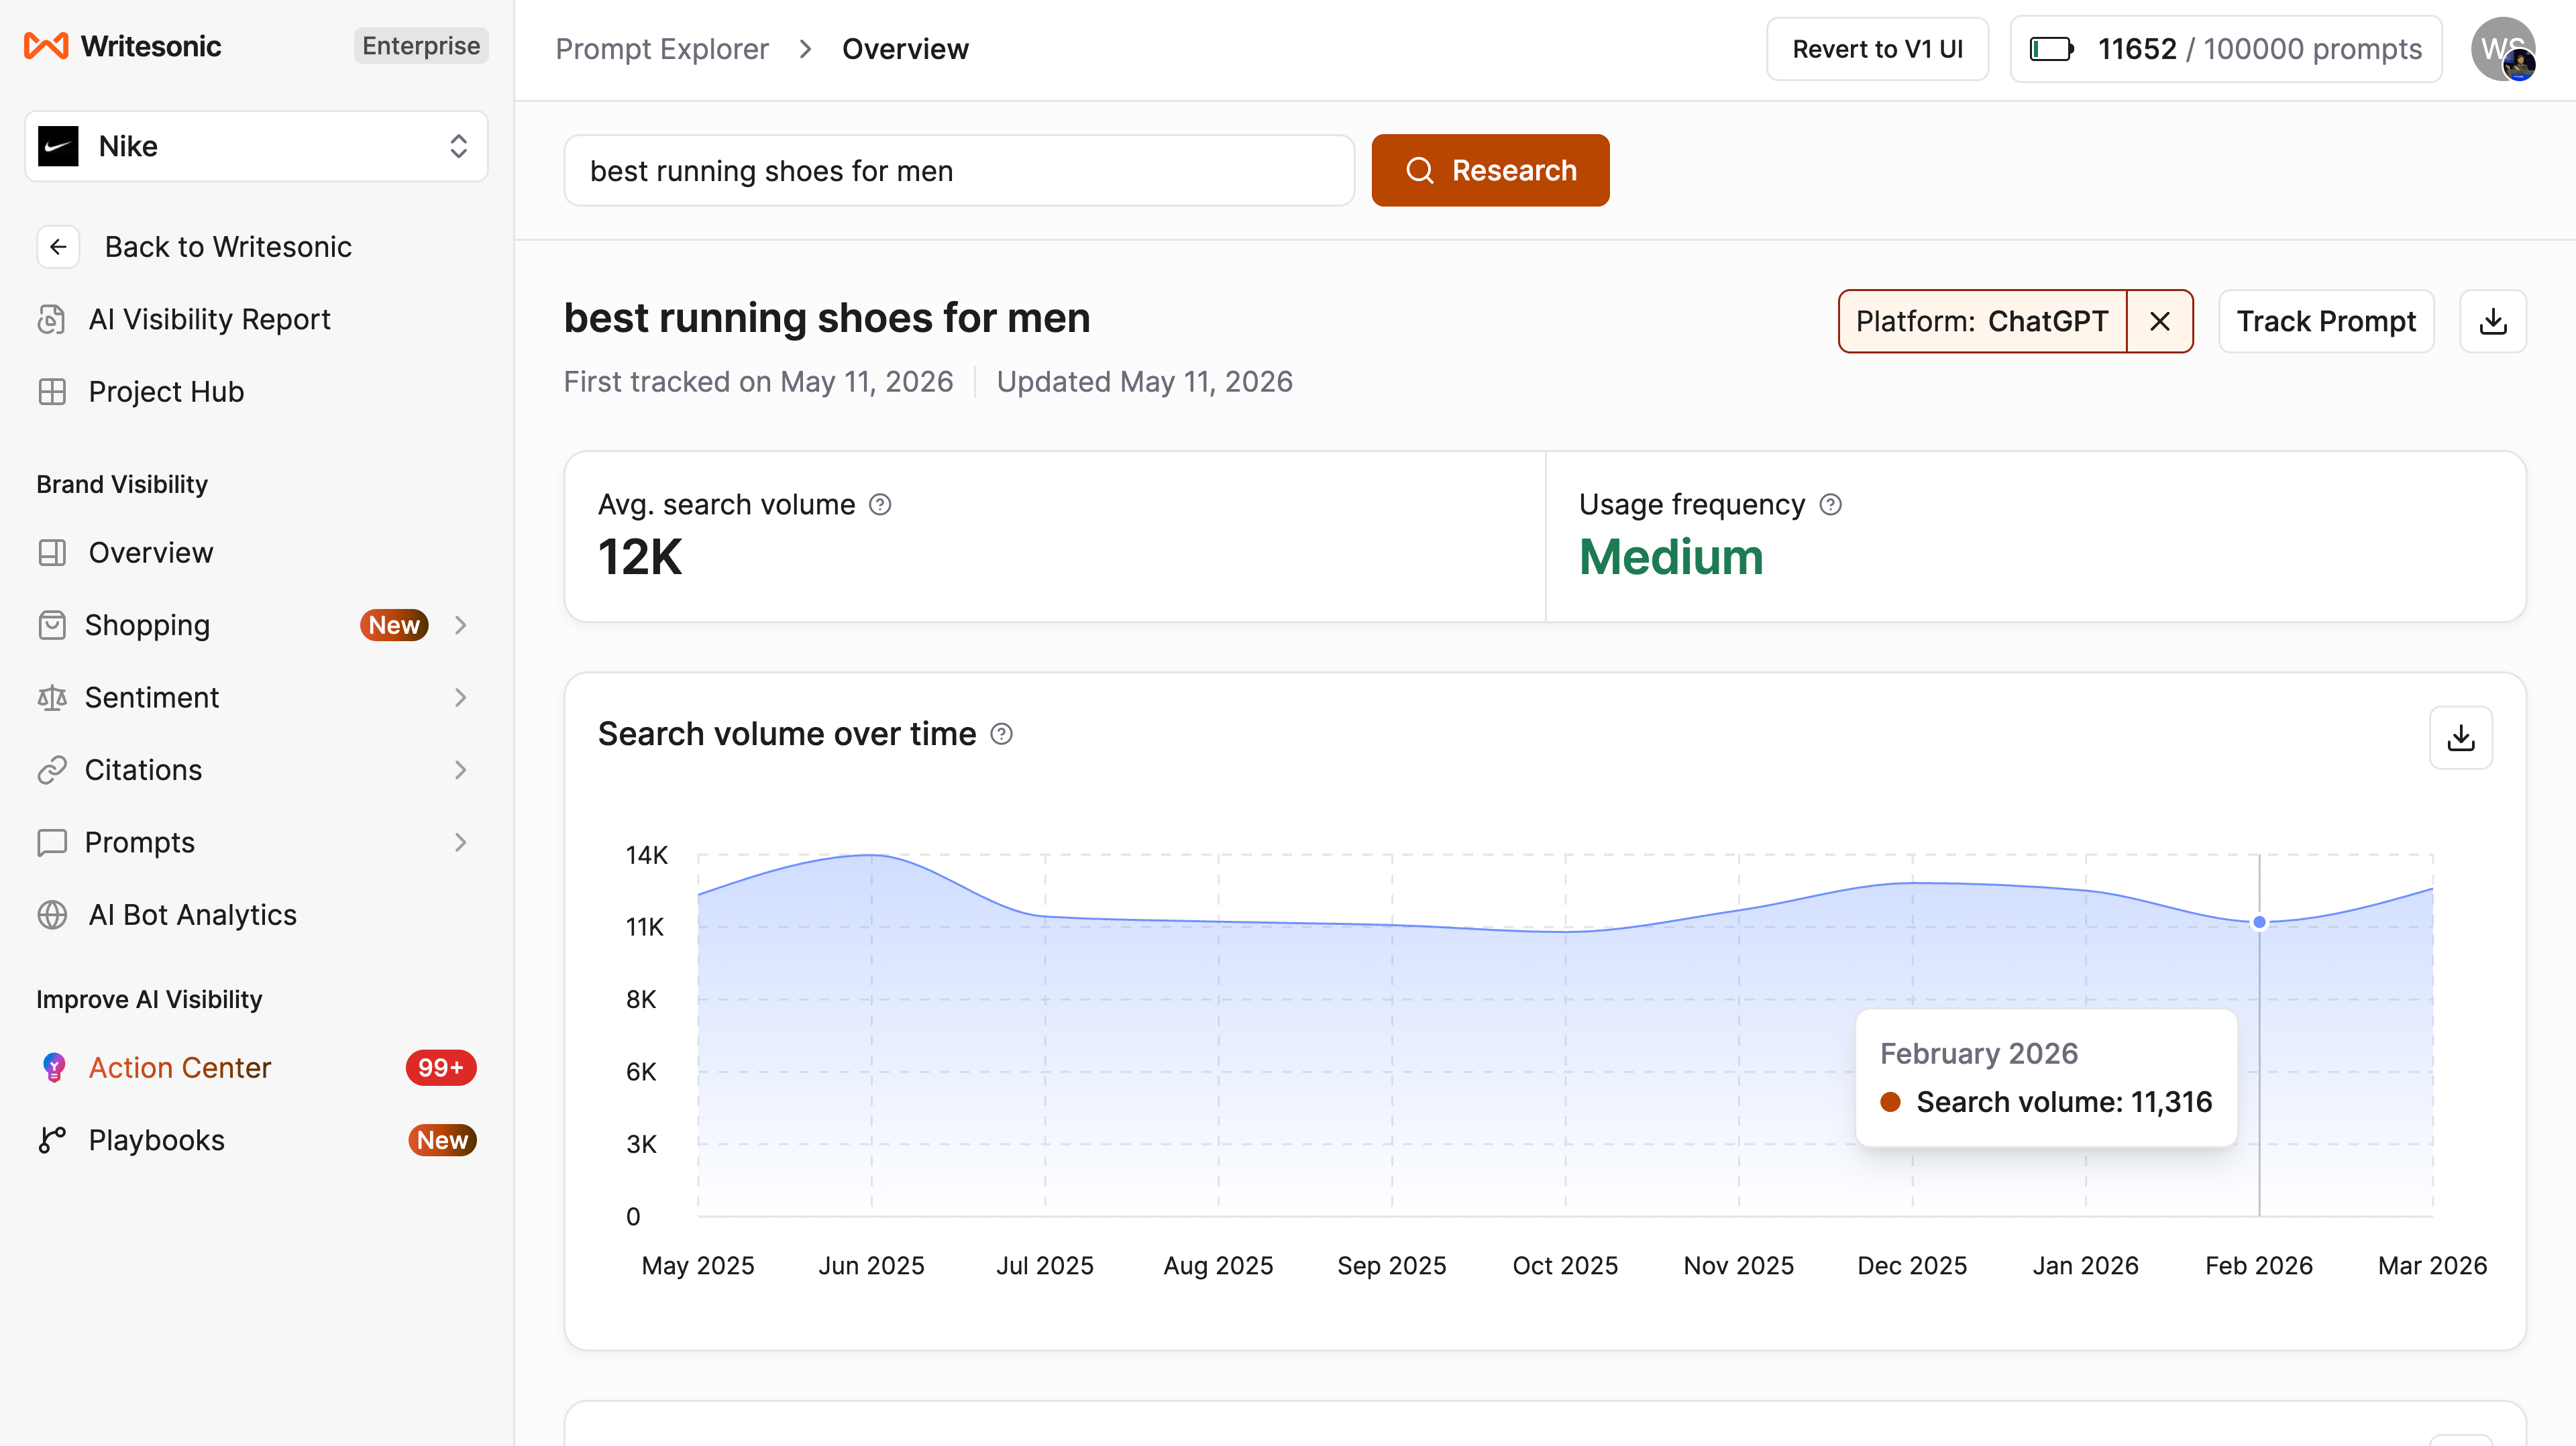Open AI Visibility Report from sidebar
The width and height of the screenshot is (2576, 1446).
(x=209, y=319)
